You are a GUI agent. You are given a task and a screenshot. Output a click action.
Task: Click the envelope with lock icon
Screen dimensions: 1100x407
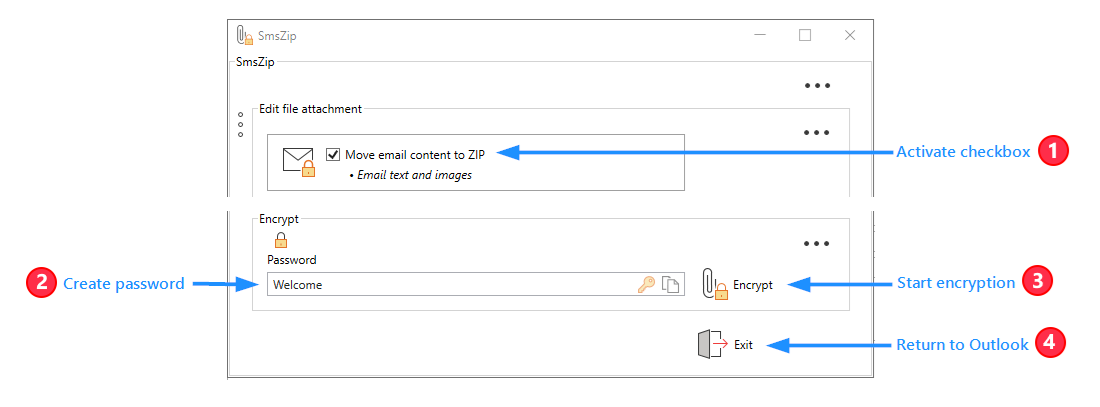coord(299,161)
